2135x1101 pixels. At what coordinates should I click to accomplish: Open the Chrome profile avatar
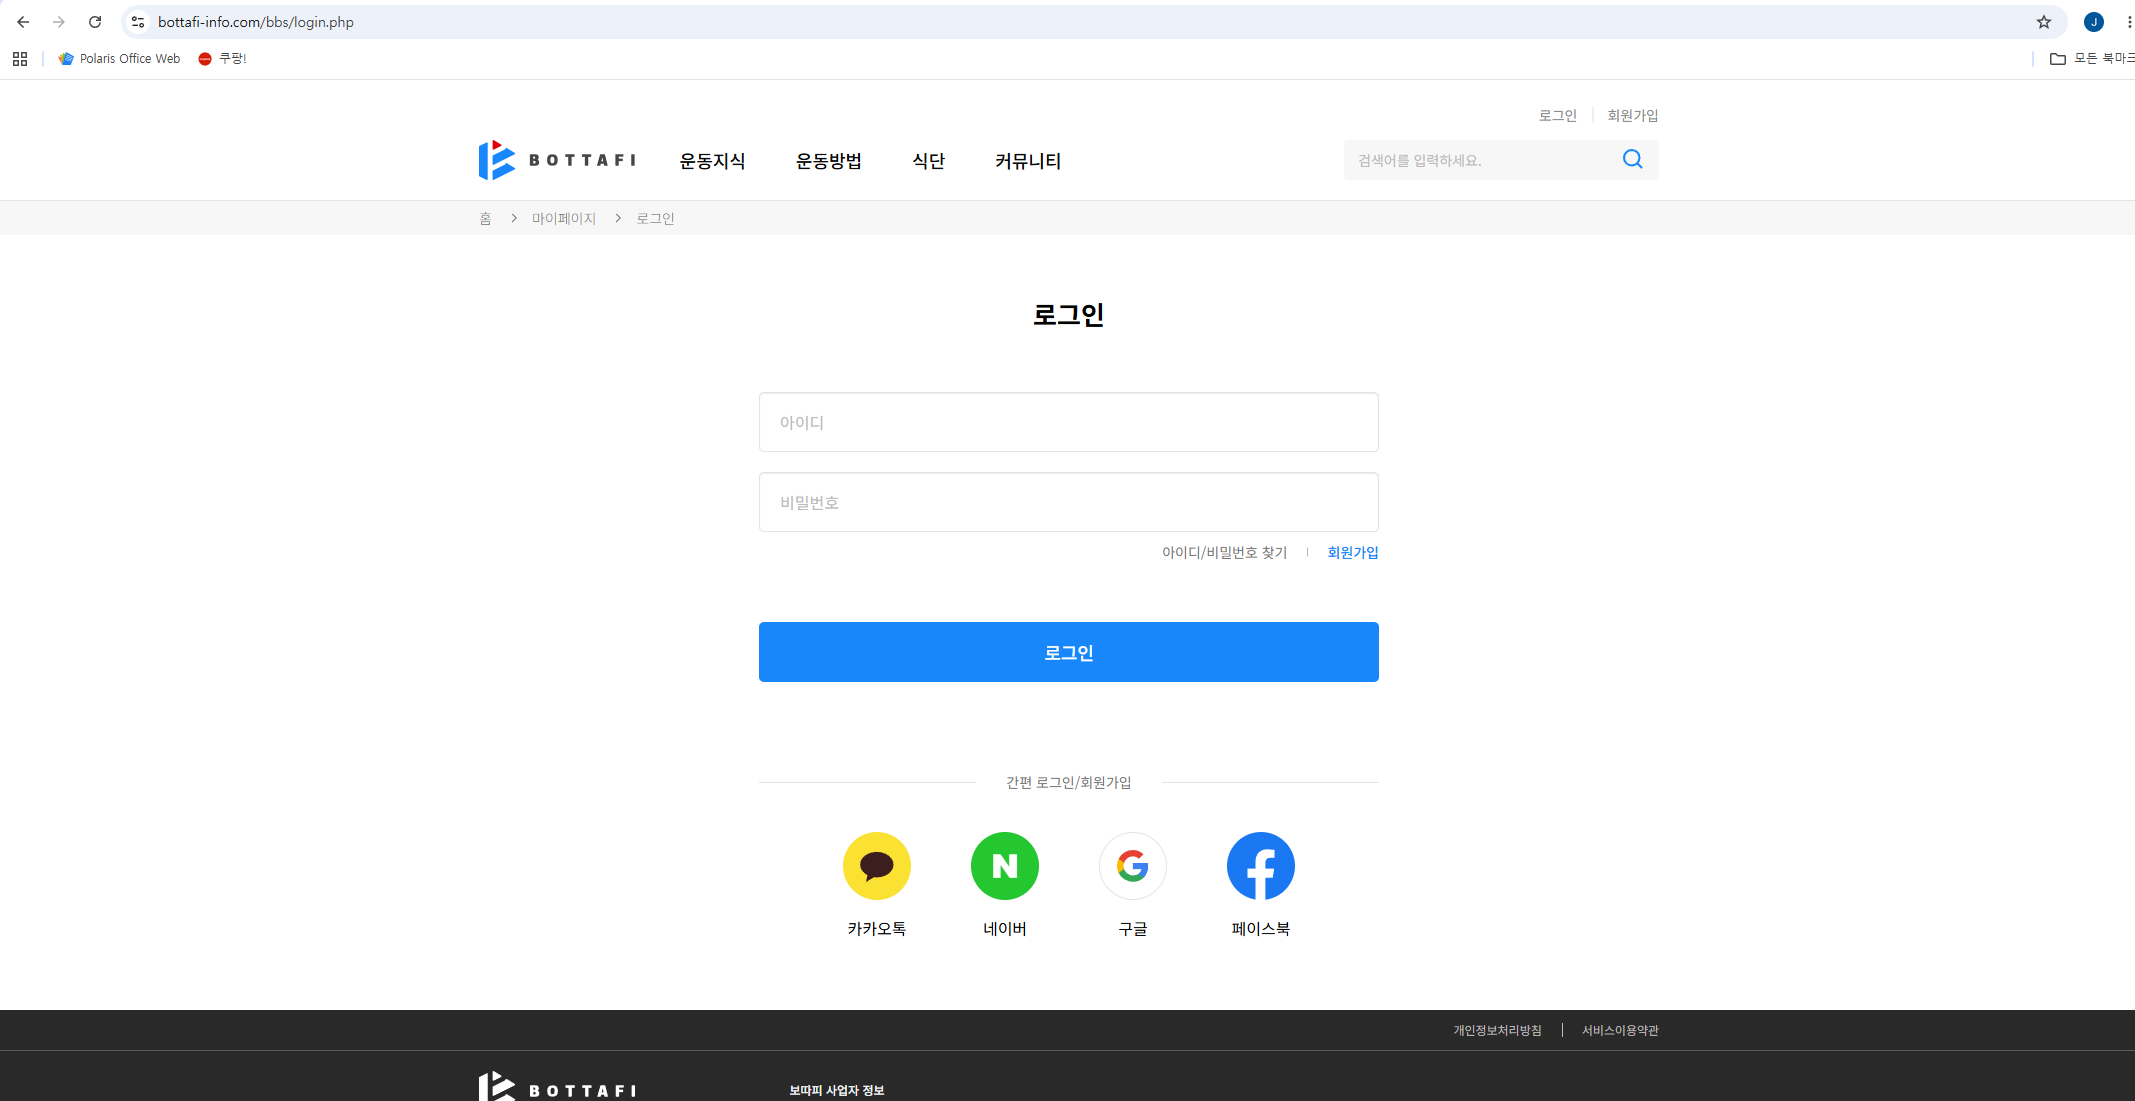(x=2094, y=22)
